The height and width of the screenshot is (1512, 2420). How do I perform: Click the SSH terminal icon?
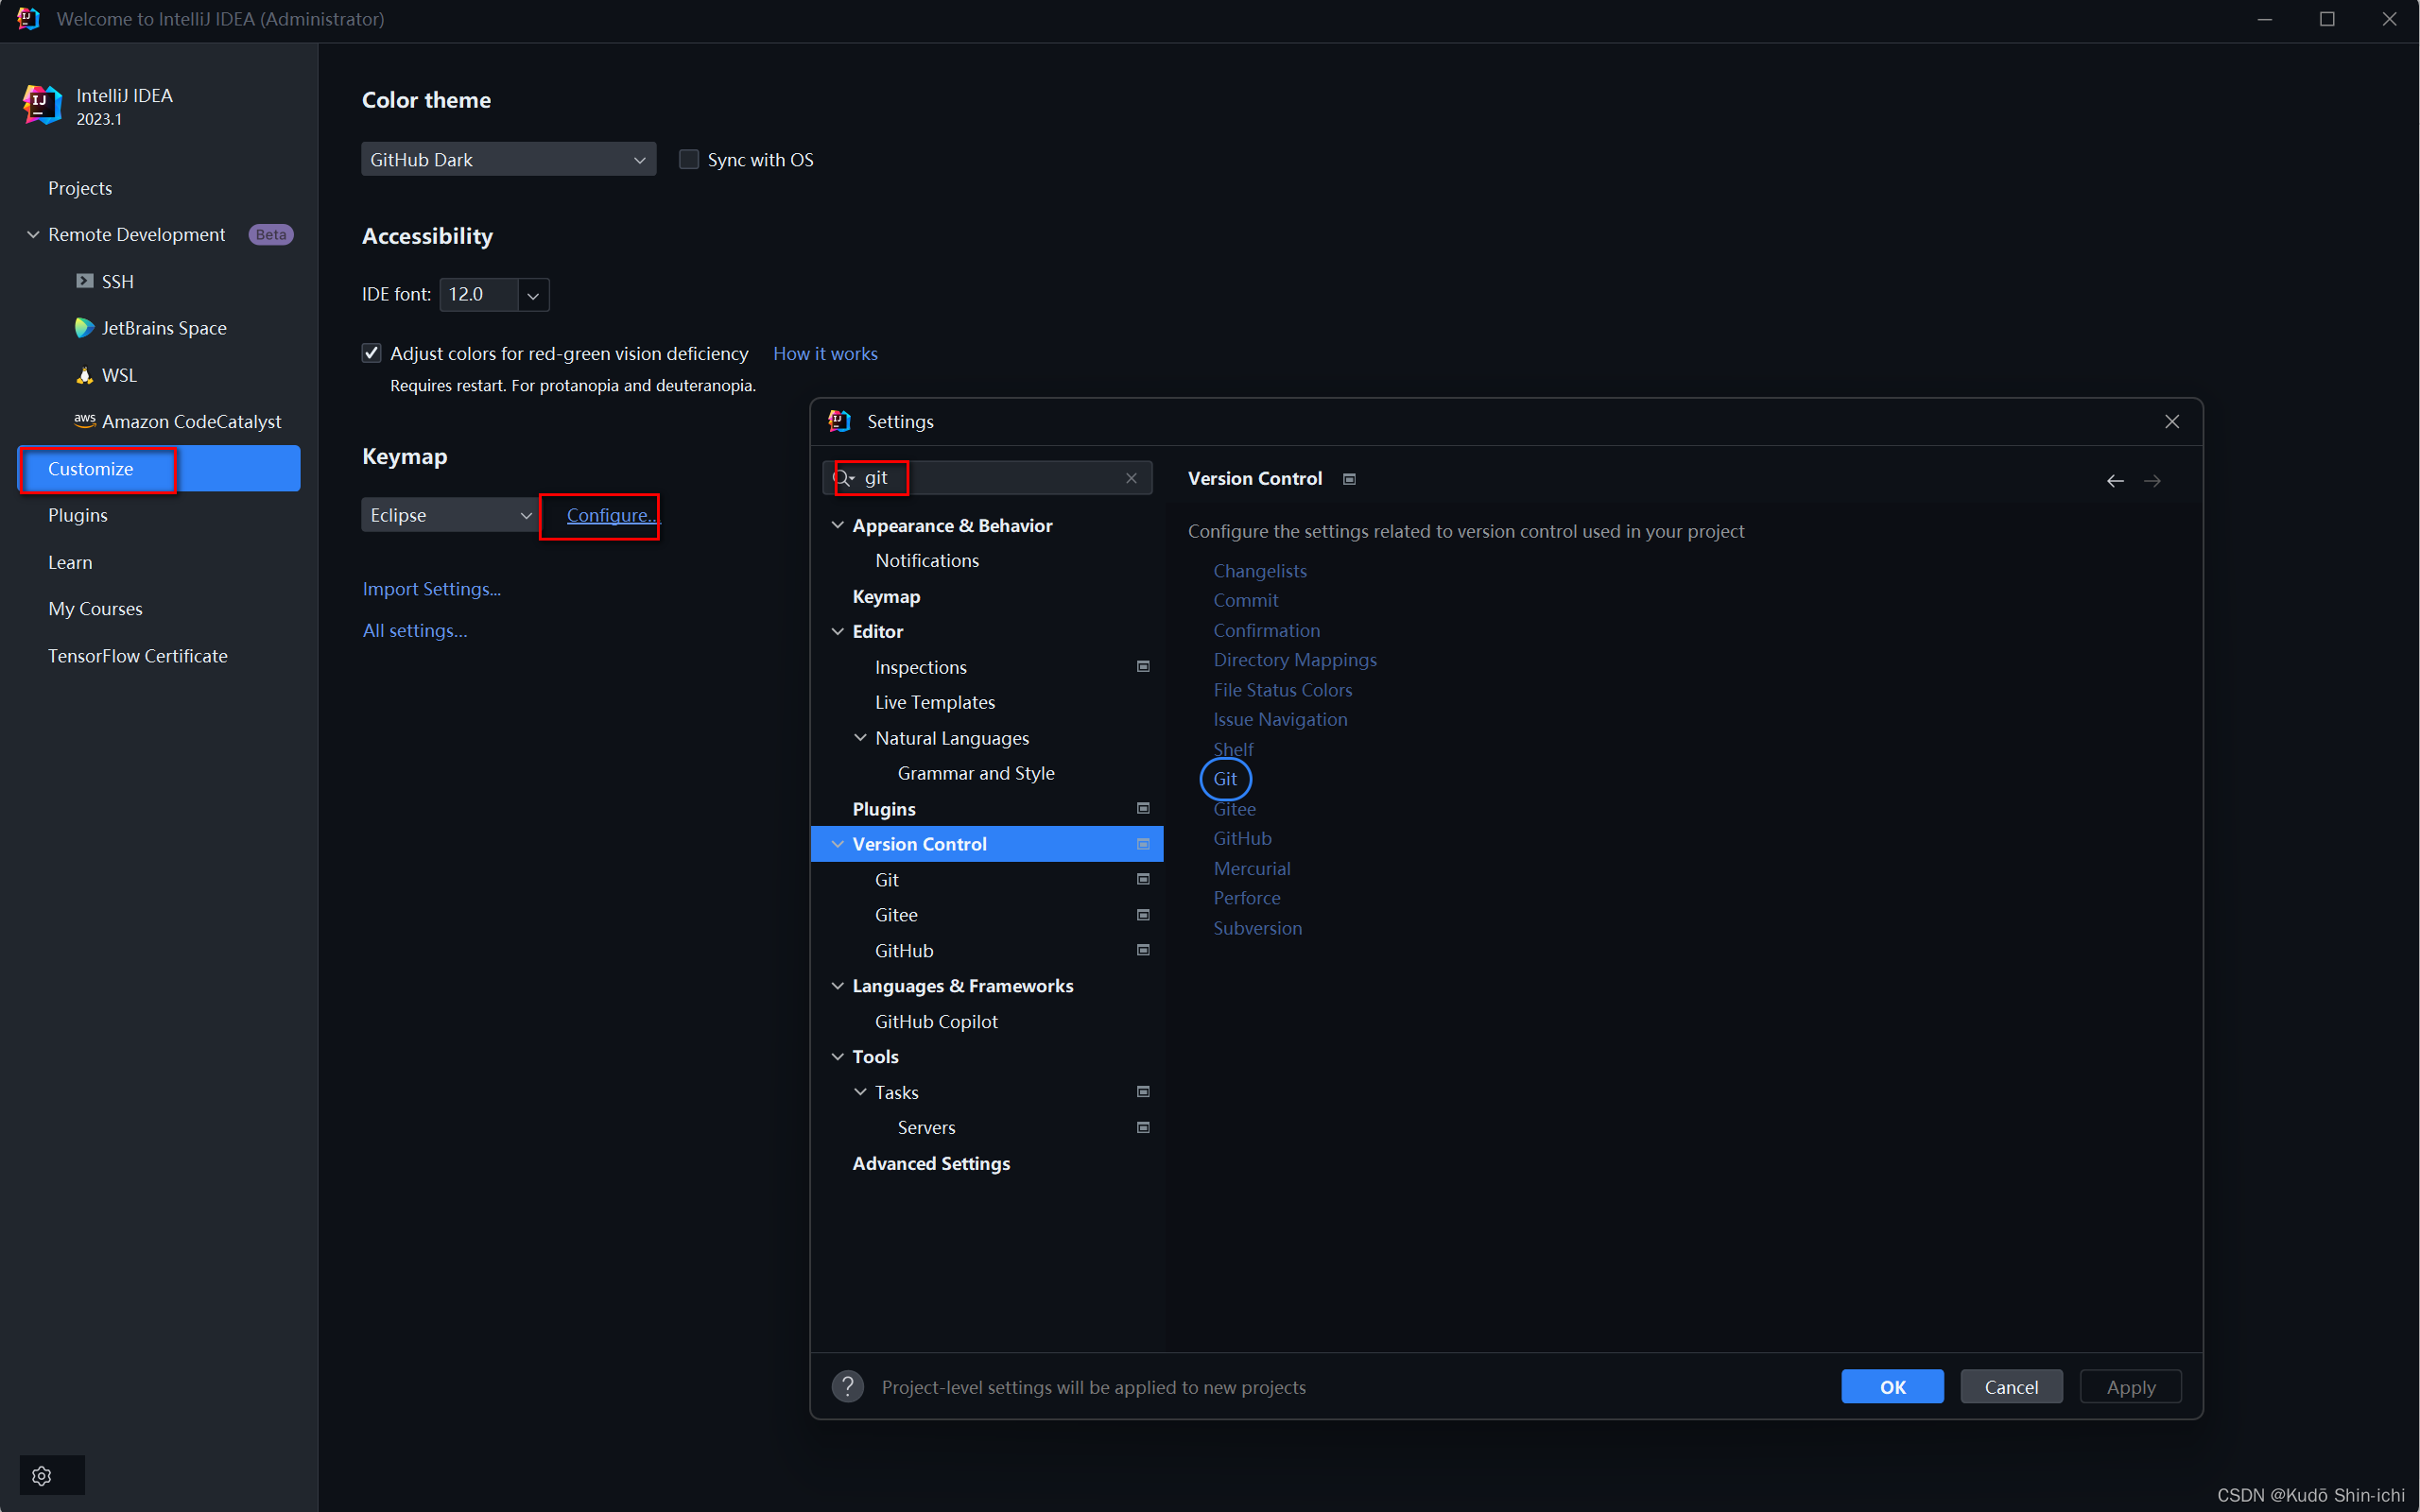pyautogui.click(x=85, y=281)
